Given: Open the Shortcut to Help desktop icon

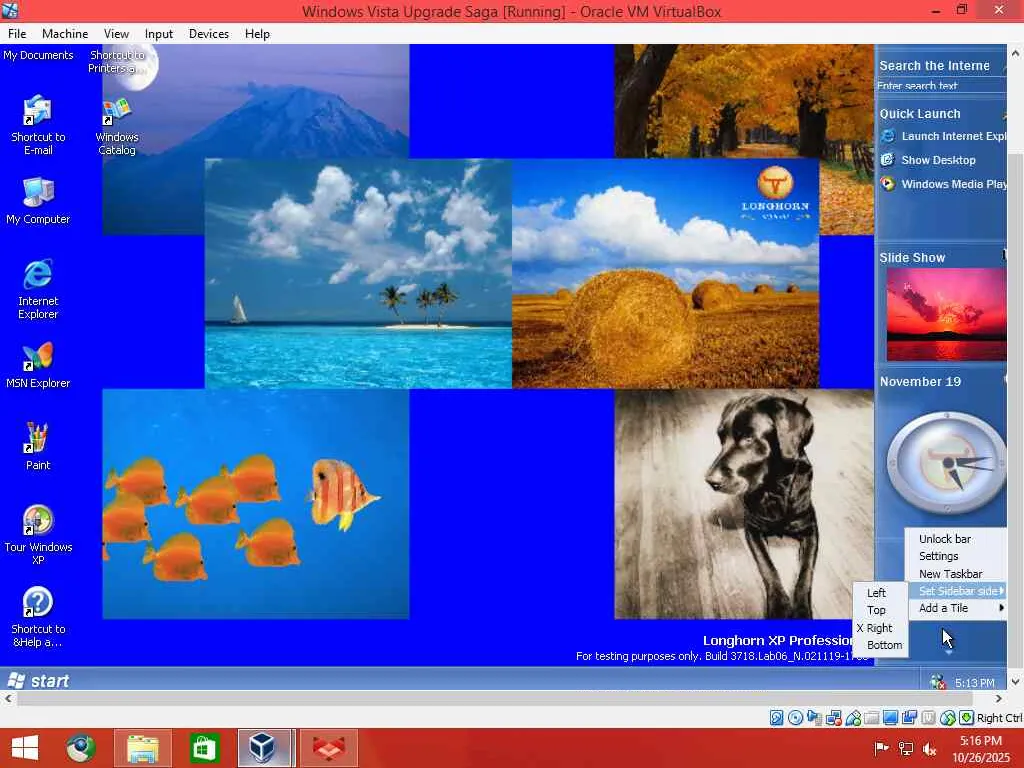Looking at the screenshot, I should click(38, 617).
